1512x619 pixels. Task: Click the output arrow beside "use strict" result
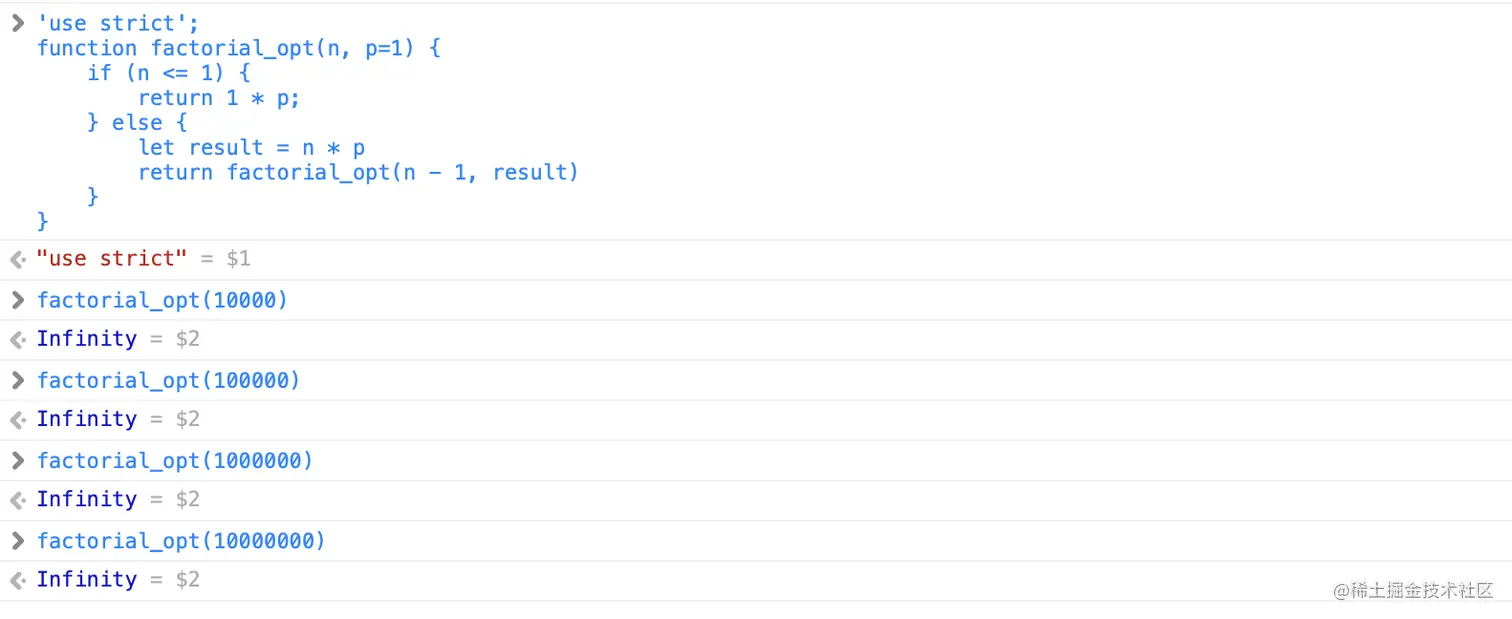tap(17, 259)
